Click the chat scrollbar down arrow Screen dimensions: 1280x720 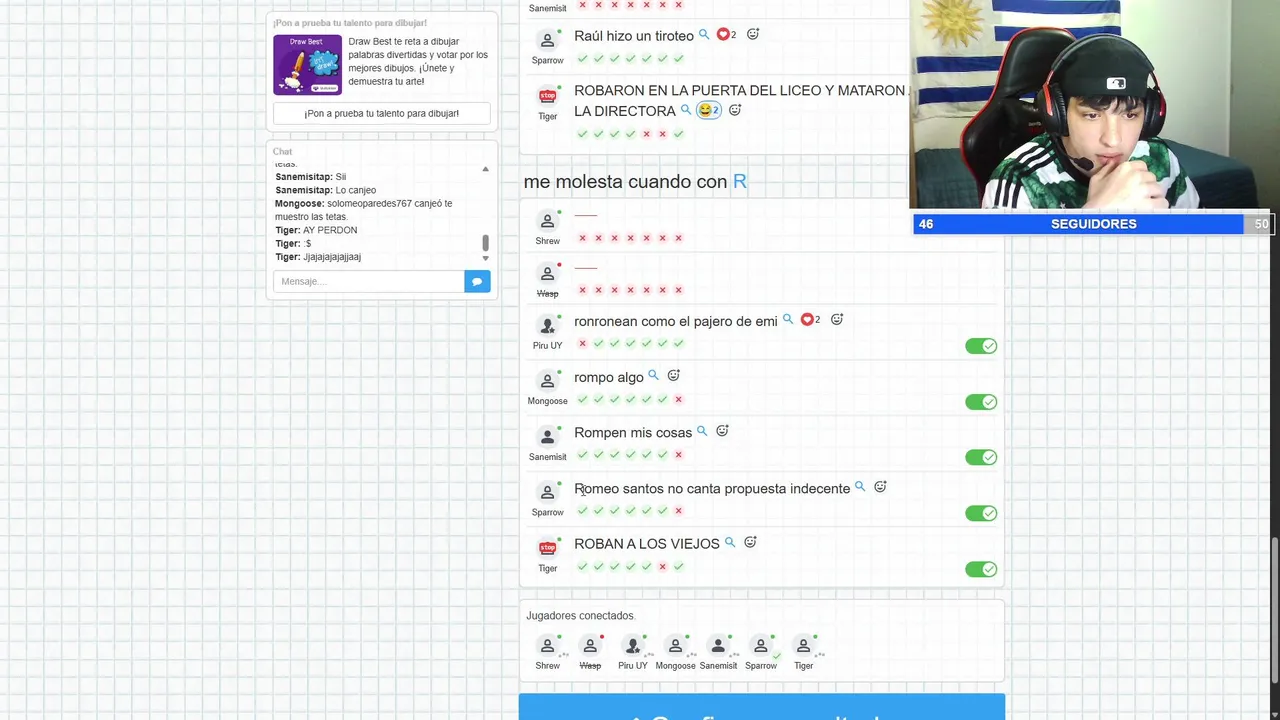486,258
